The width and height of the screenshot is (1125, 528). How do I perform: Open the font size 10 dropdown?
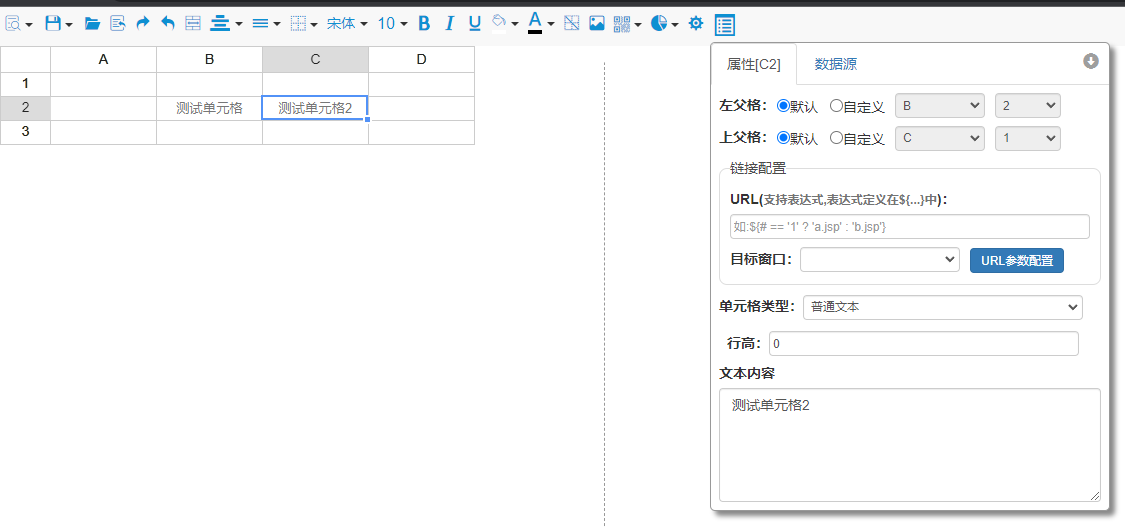pyautogui.click(x=392, y=24)
